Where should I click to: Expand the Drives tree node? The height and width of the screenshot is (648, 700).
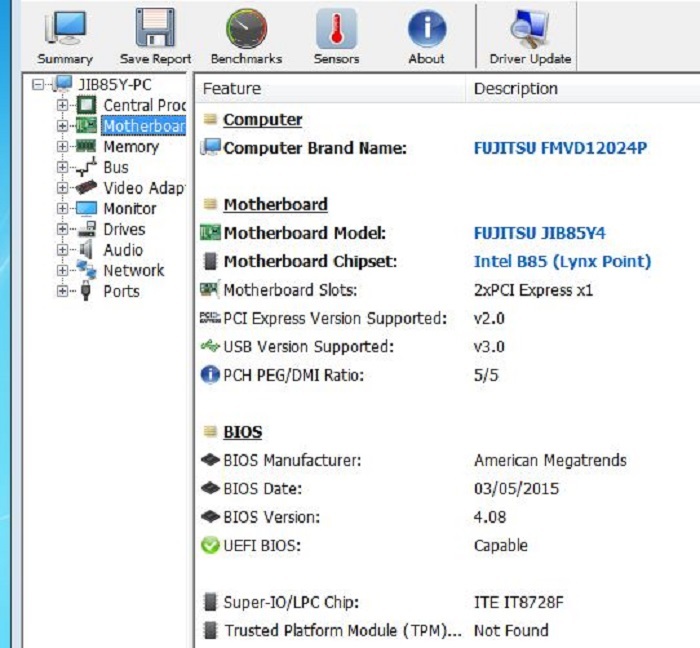(62, 229)
